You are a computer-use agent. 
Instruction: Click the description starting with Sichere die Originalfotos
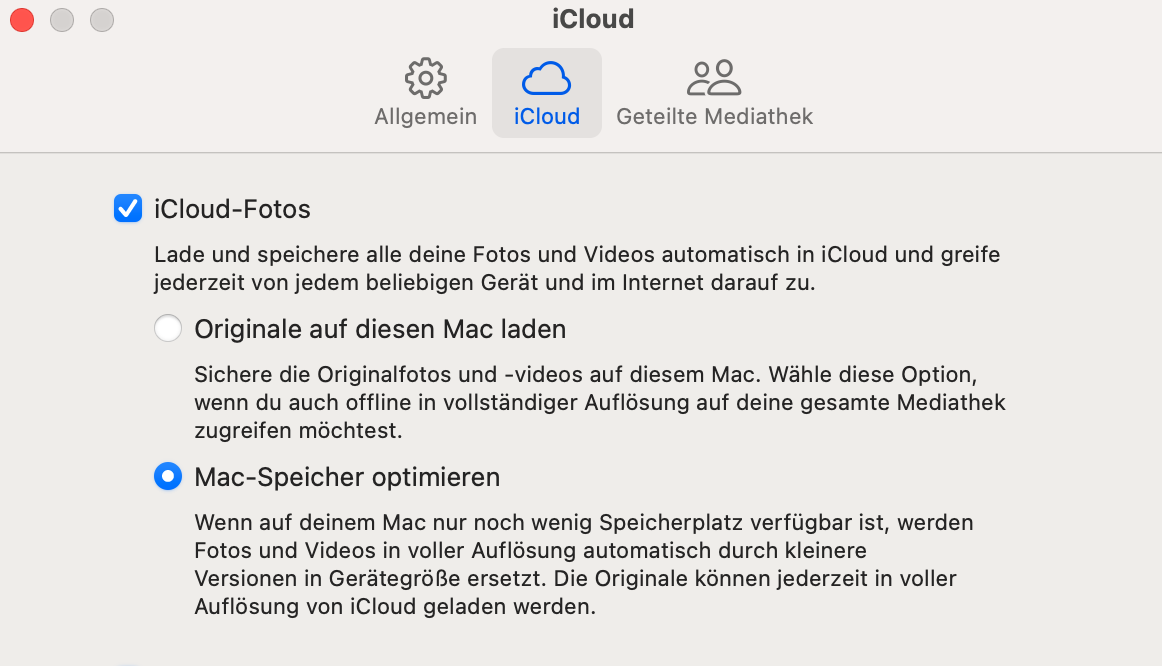599,403
